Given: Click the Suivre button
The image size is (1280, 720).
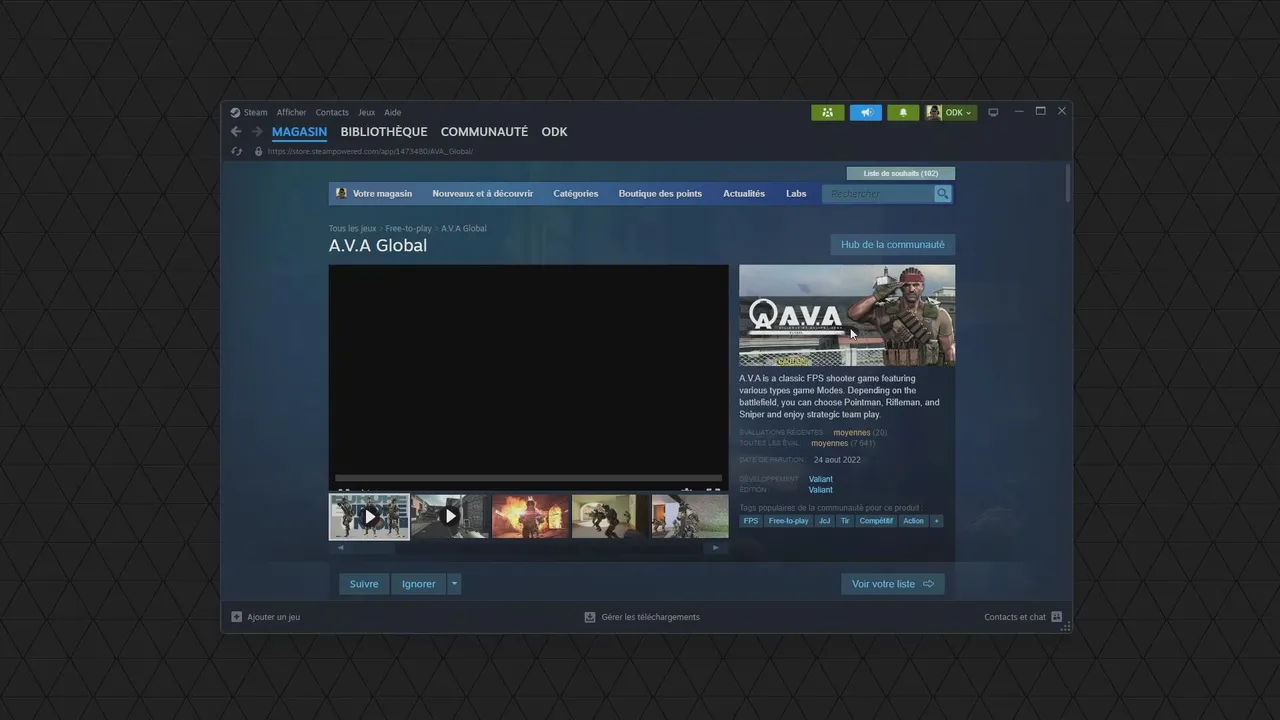Looking at the screenshot, I should tap(364, 584).
